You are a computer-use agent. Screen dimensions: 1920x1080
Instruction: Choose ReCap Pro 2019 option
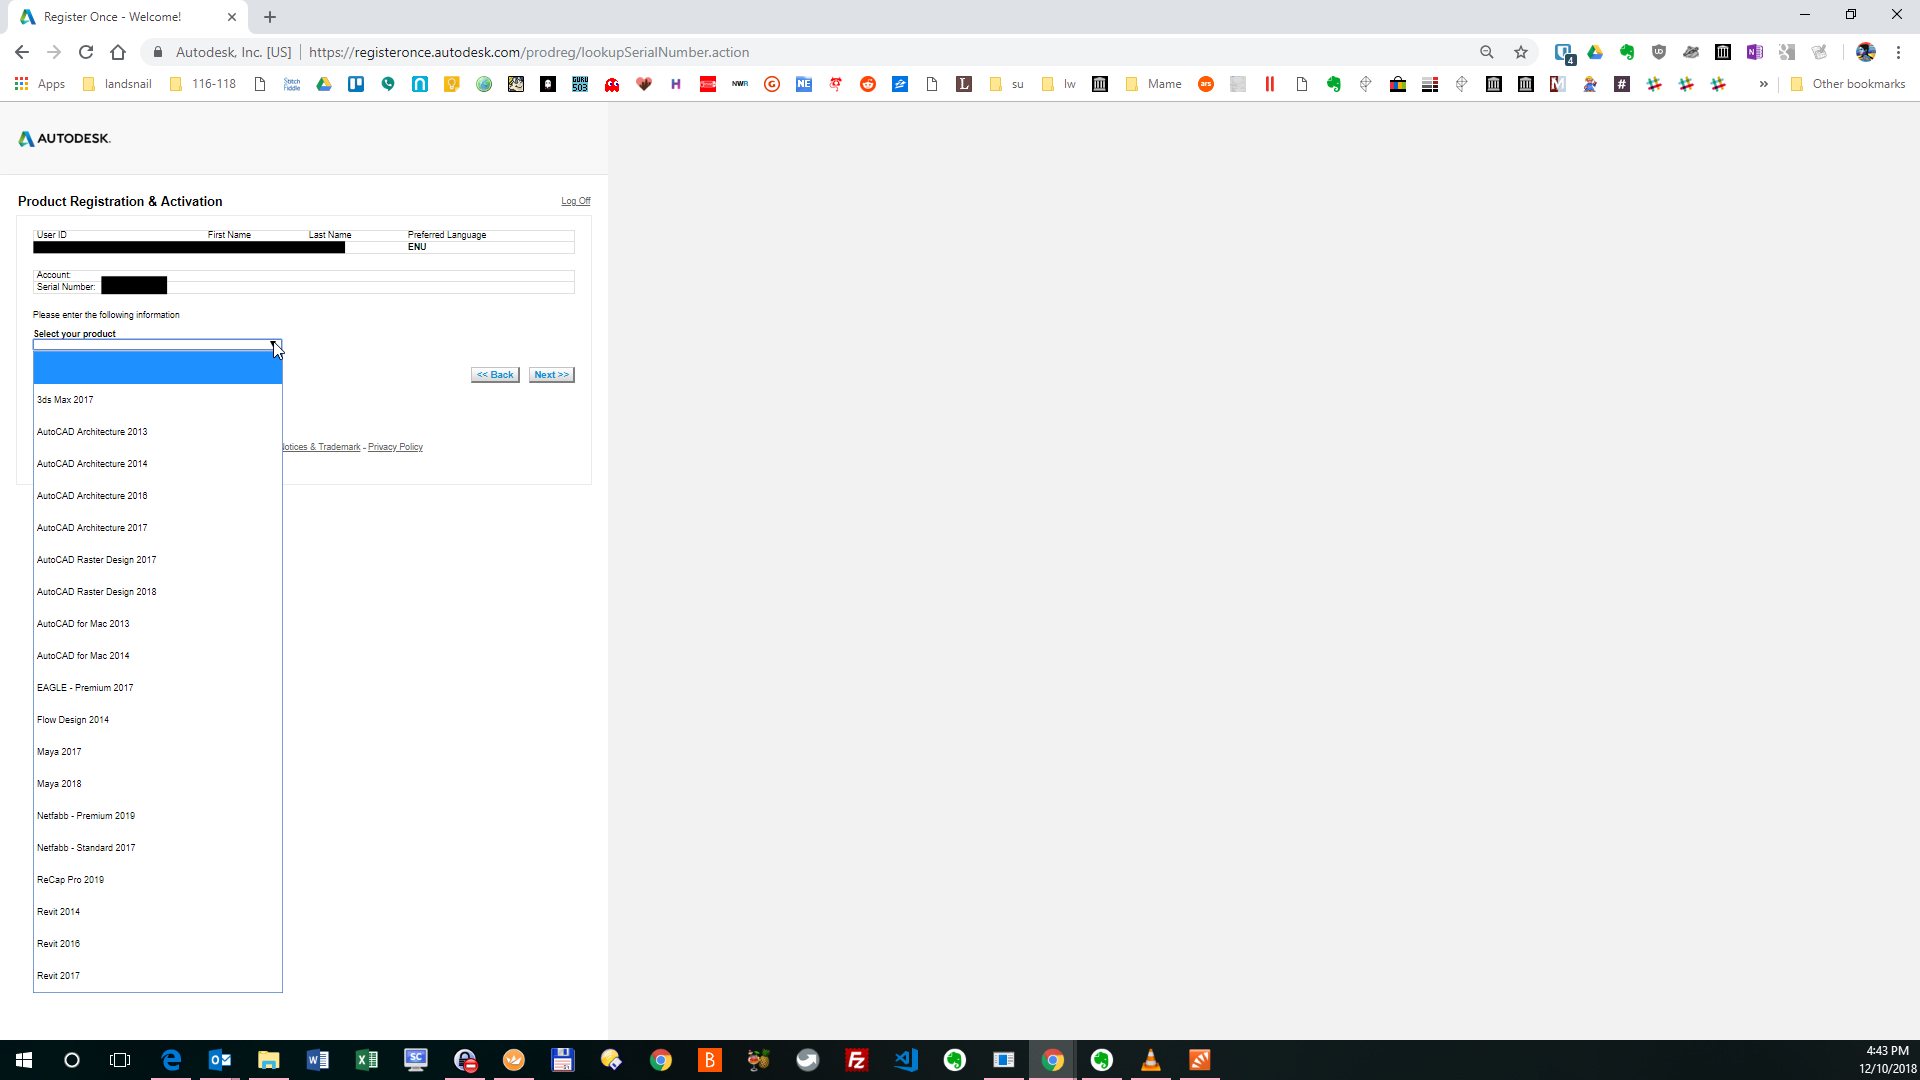158,880
